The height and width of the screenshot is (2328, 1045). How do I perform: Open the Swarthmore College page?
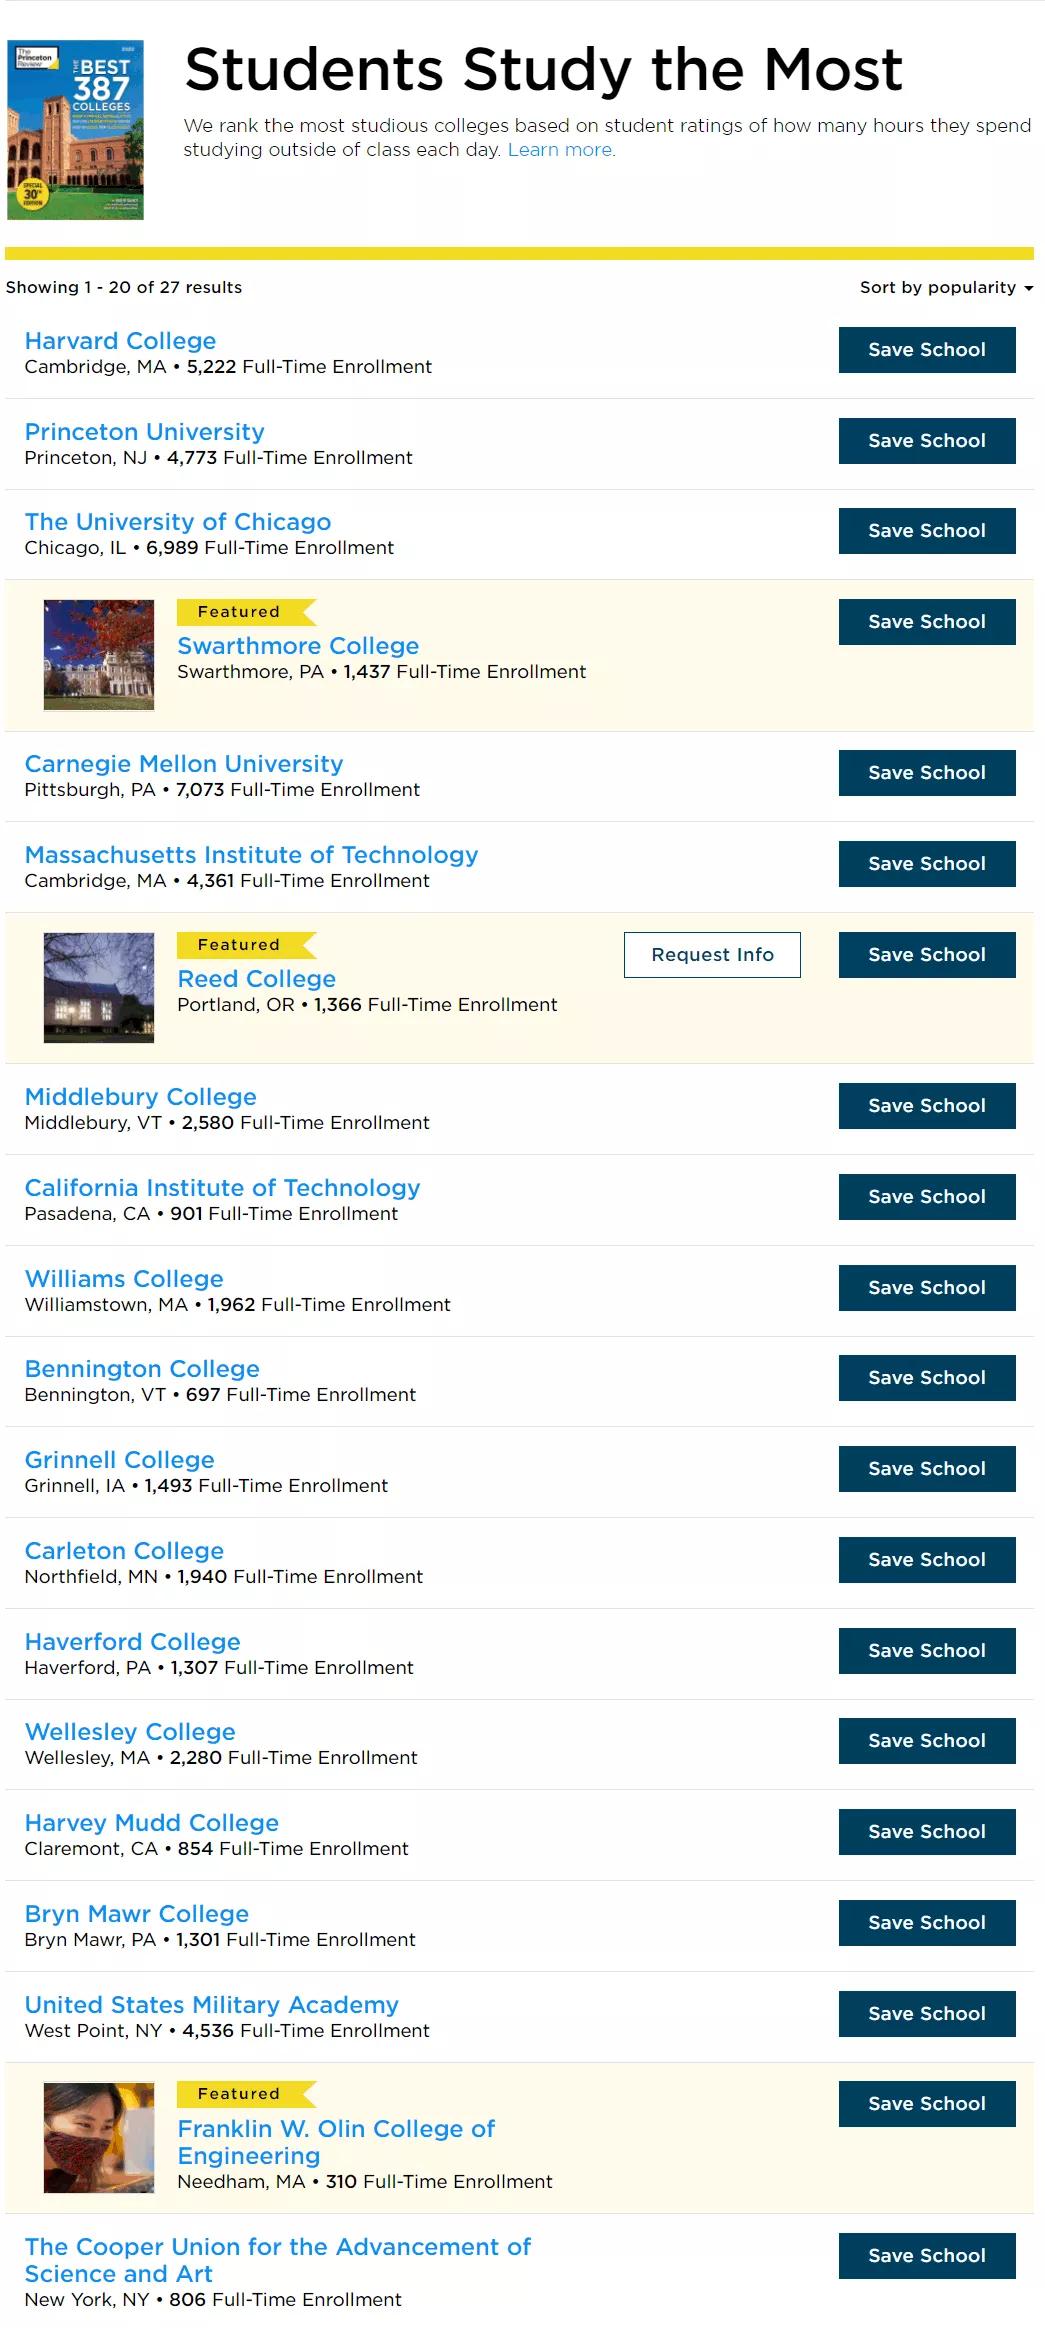click(298, 646)
